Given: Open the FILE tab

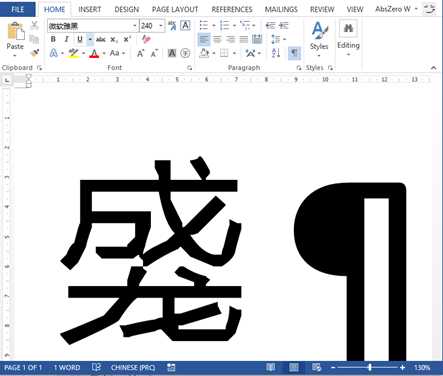Looking at the screenshot, I should coord(18,9).
